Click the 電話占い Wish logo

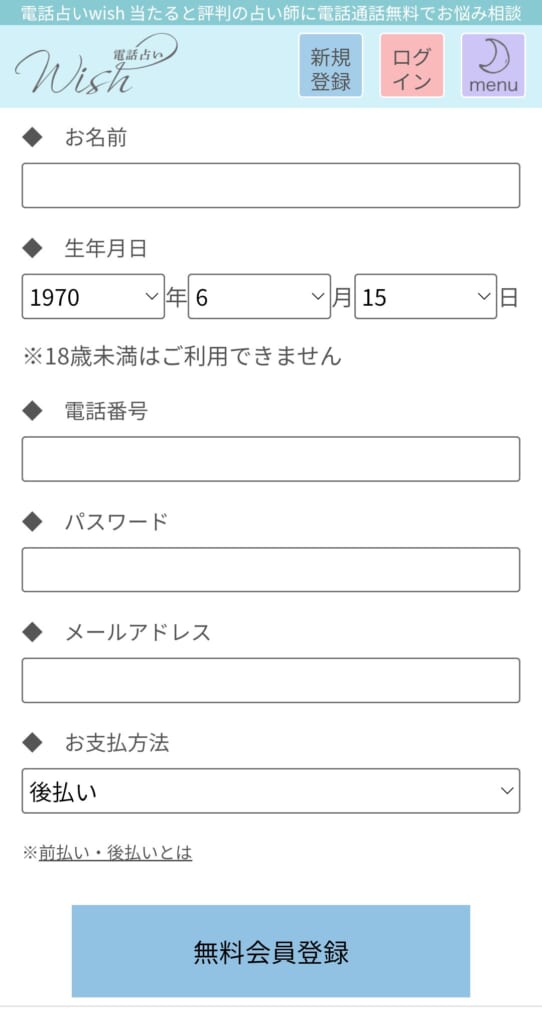[x=96, y=65]
